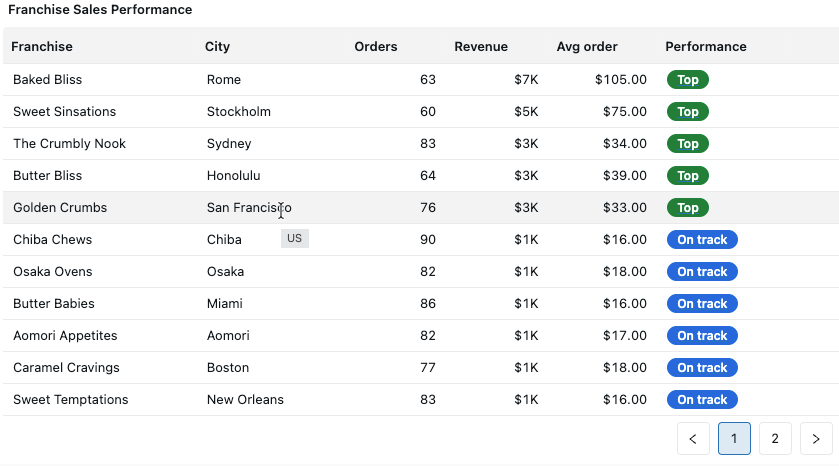Click the Performance column header
Viewport: 839px width, 466px height.
(x=705, y=46)
